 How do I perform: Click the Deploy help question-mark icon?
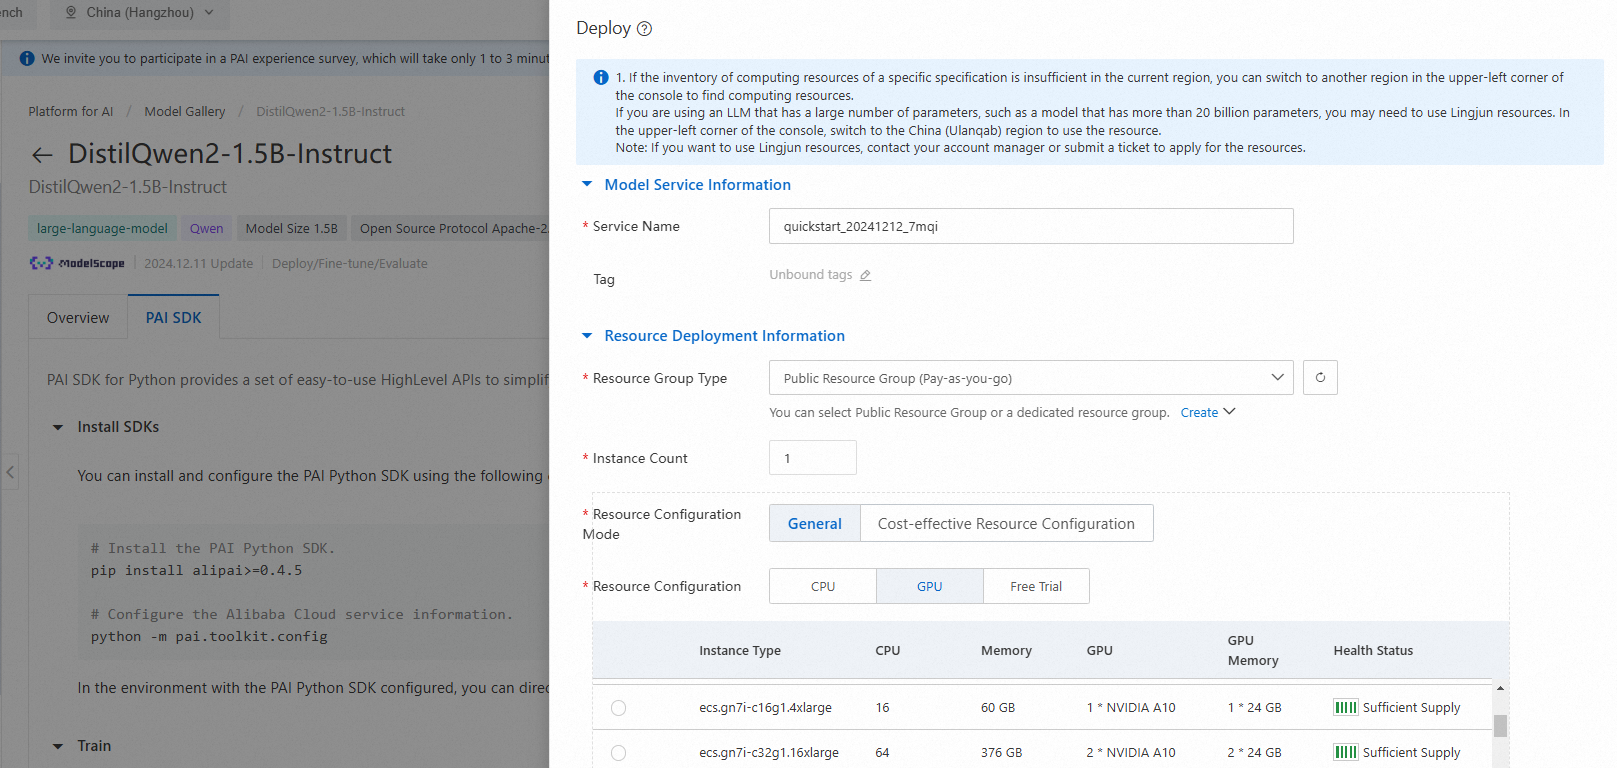(644, 29)
